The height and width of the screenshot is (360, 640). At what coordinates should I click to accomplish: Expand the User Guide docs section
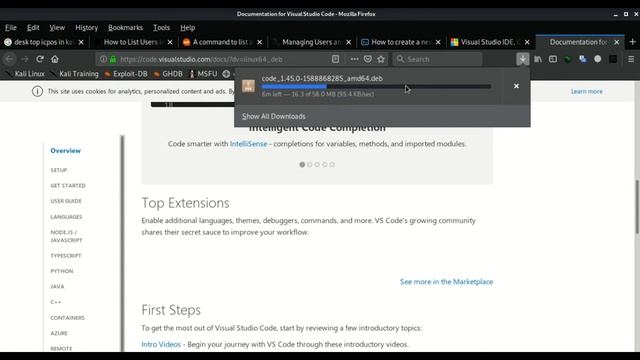pyautogui.click(x=66, y=201)
